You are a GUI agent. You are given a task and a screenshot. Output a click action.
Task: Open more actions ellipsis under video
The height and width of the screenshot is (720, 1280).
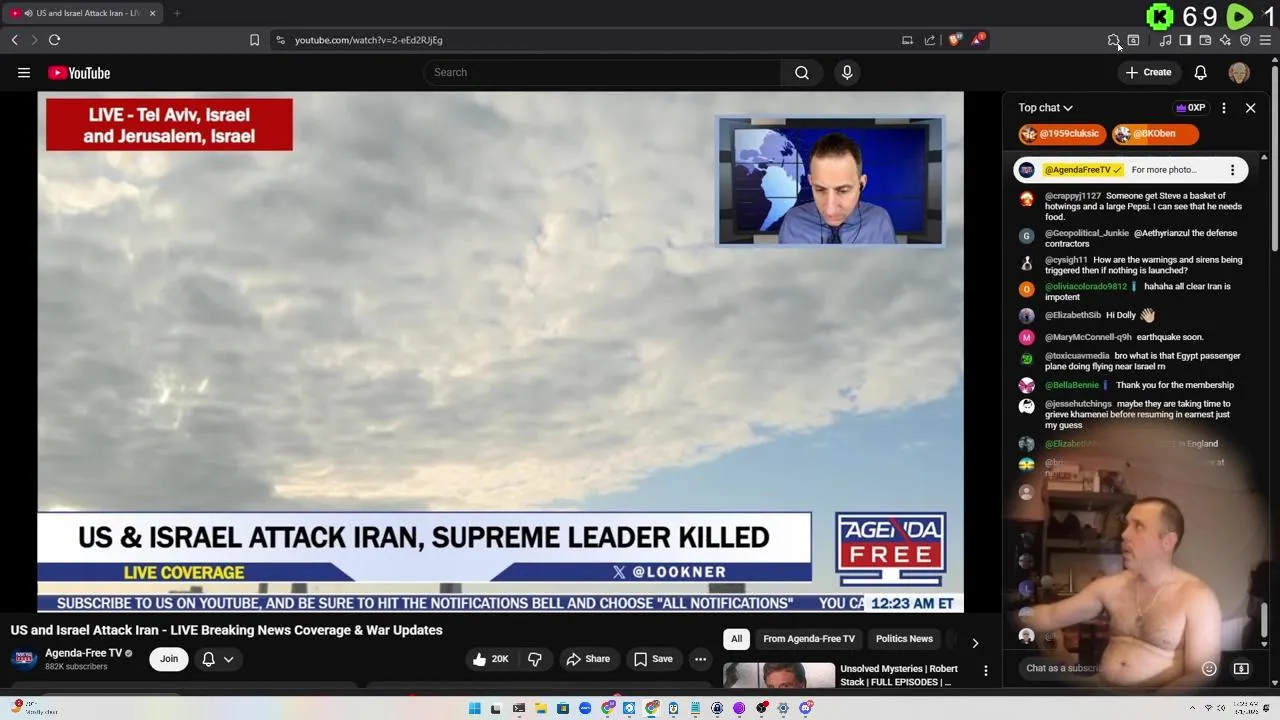[x=700, y=659]
